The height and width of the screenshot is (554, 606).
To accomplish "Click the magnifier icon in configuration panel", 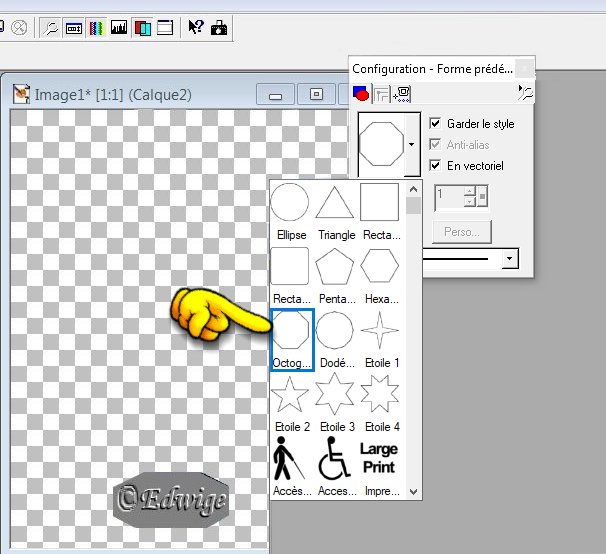I will (x=525, y=93).
